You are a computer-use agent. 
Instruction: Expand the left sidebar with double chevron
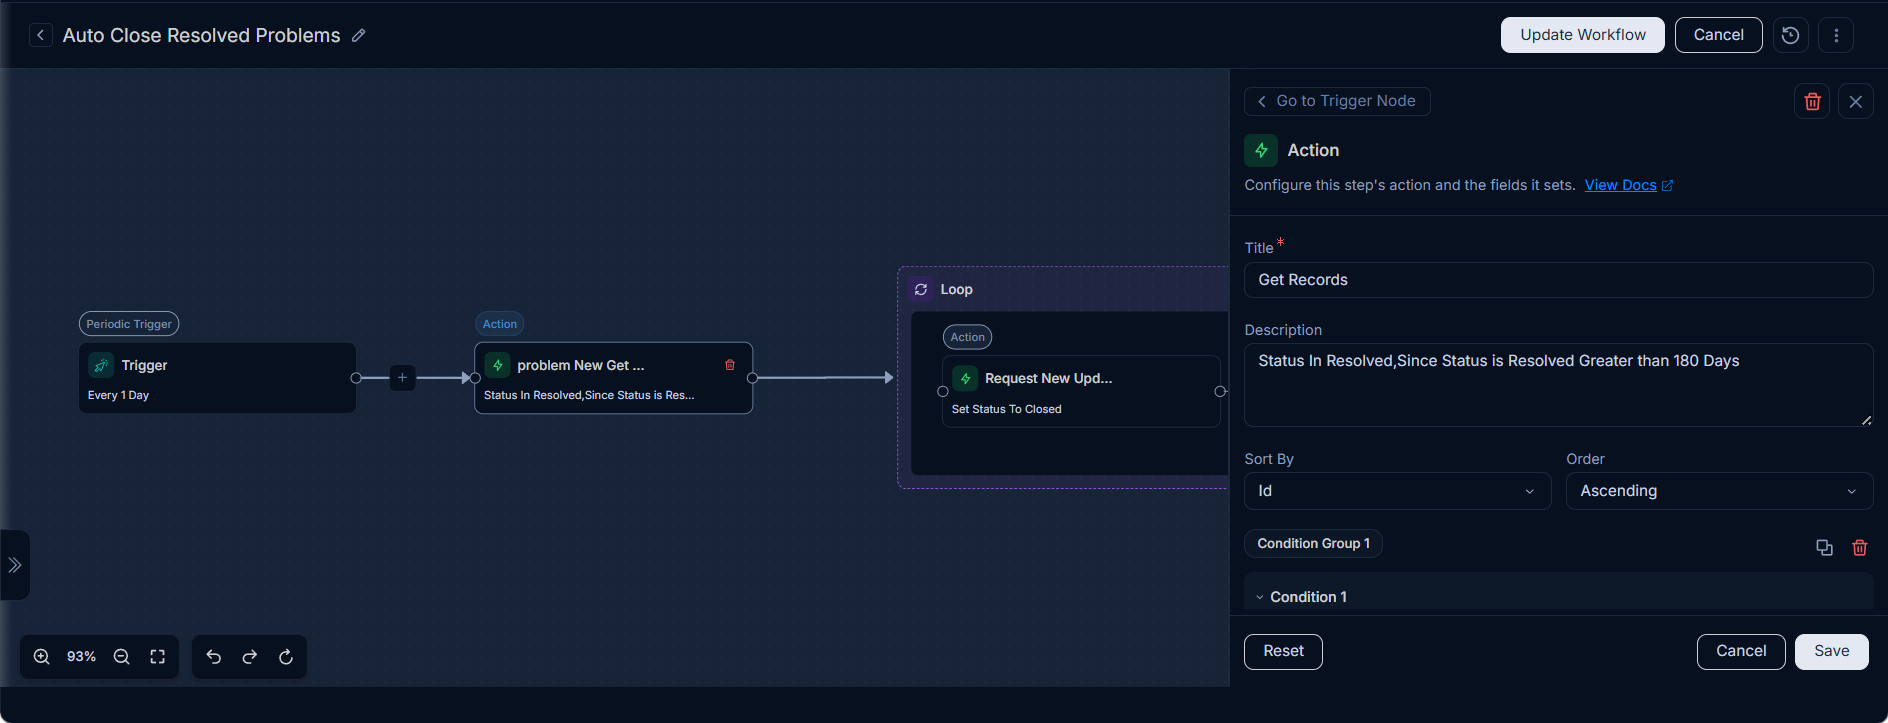15,565
